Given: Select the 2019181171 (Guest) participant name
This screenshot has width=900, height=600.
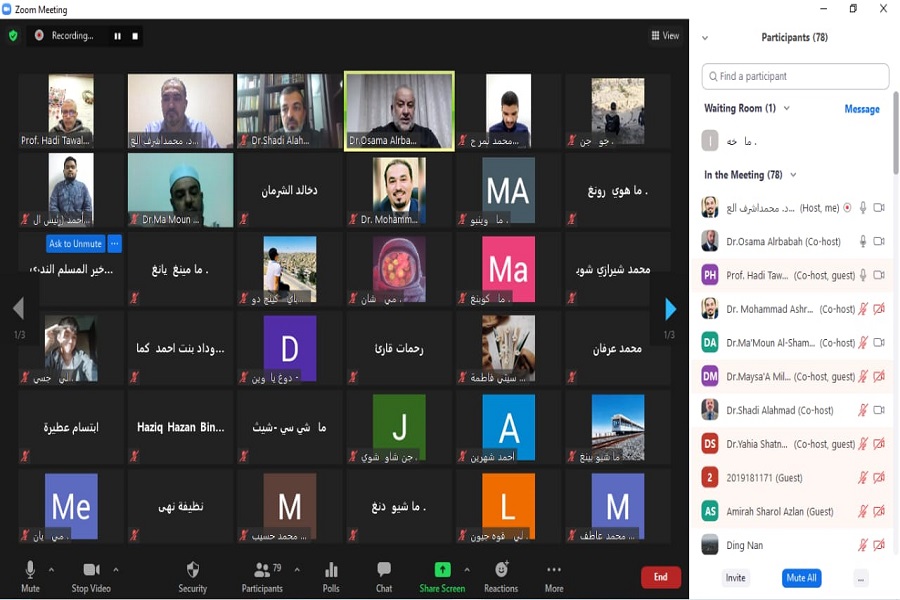Looking at the screenshot, I should pos(765,478).
